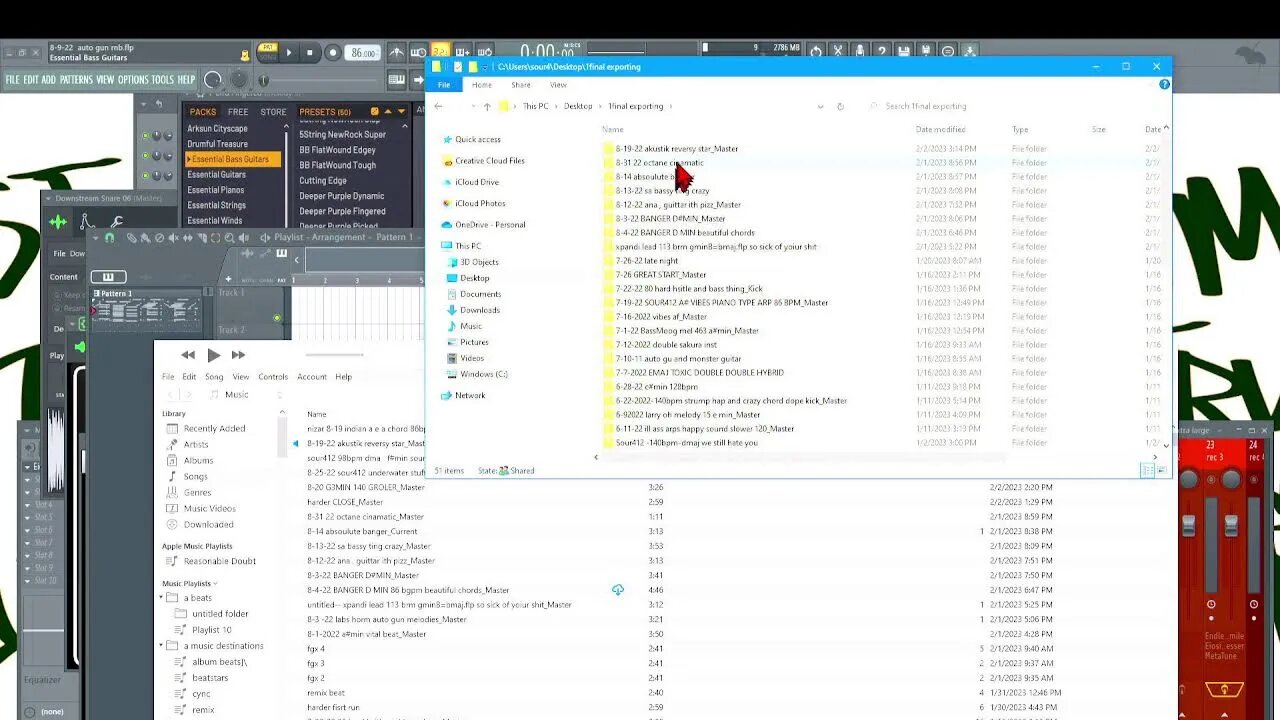The height and width of the screenshot is (720, 1280).
Task: Open the File tab in File Explorer
Action: tap(444, 85)
